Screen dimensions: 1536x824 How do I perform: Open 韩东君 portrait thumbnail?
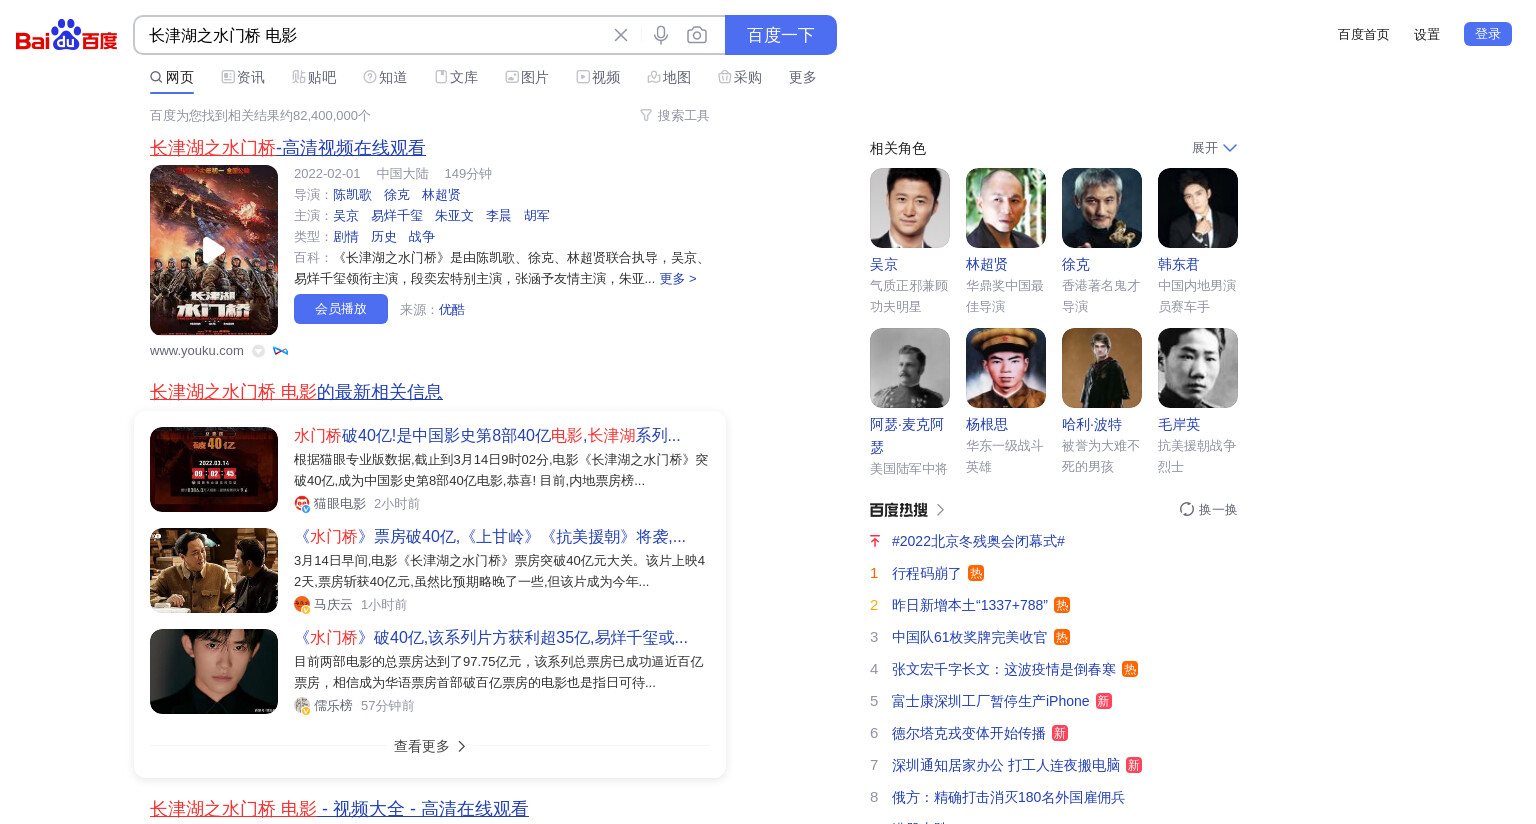click(1198, 208)
